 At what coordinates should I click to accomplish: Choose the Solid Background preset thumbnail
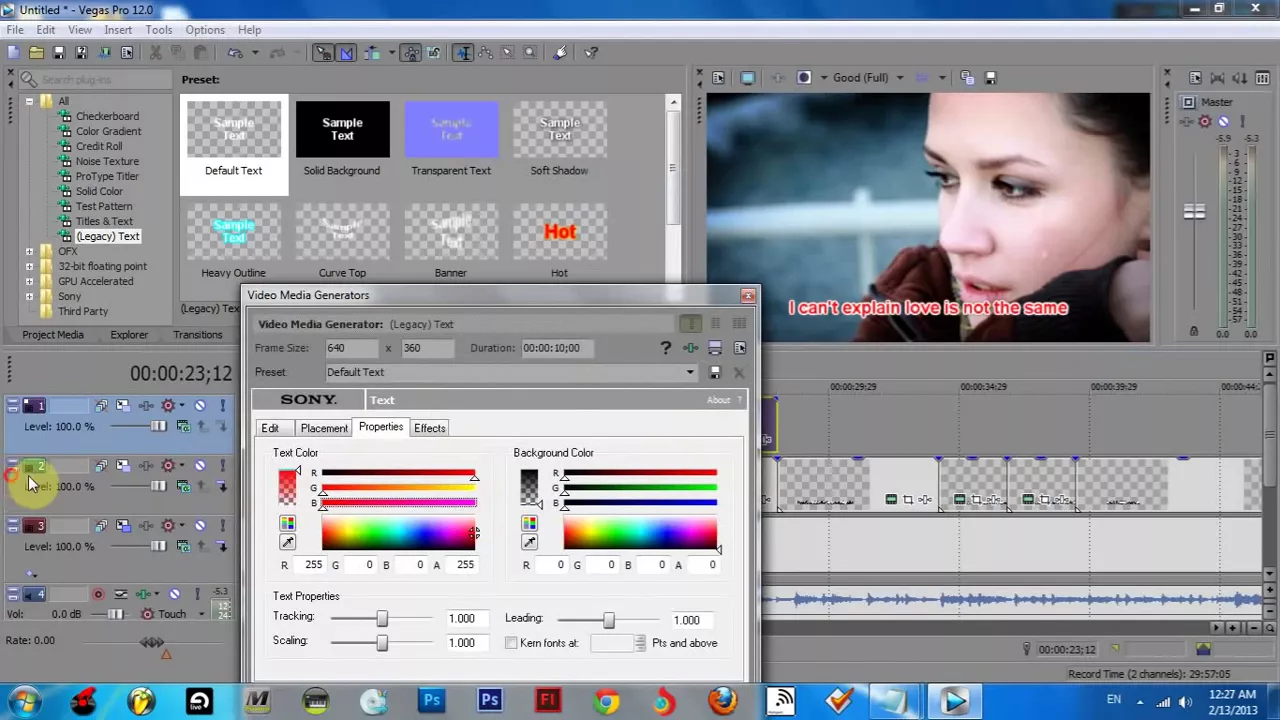click(342, 129)
